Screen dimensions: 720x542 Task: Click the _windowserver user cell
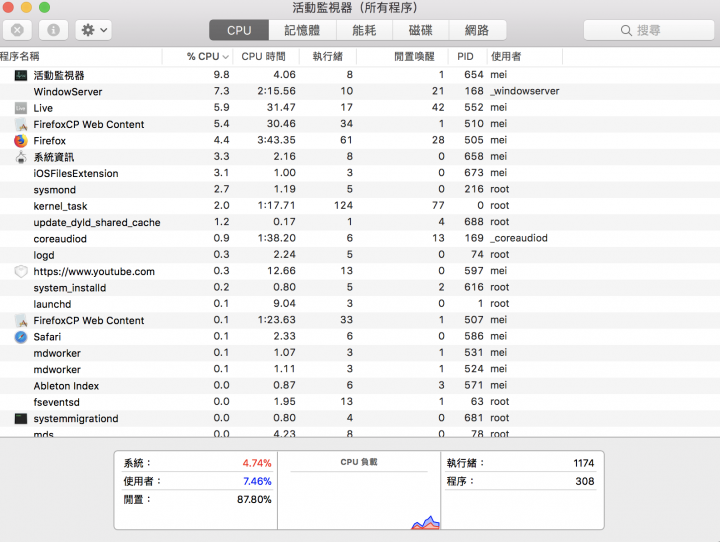(x=525, y=91)
